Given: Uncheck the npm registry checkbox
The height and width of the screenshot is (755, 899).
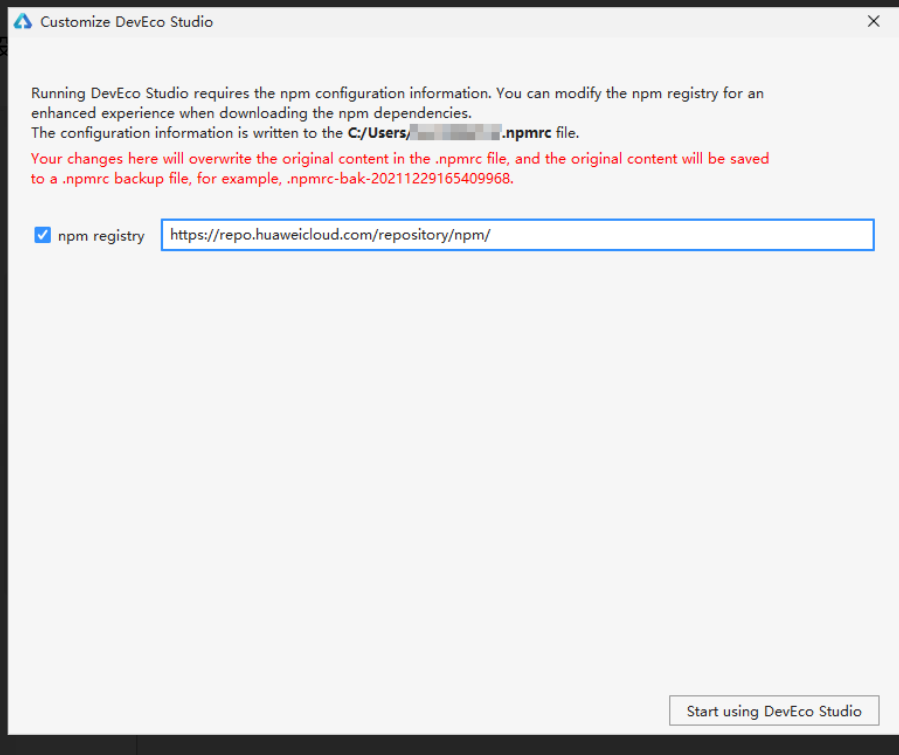Looking at the screenshot, I should coord(42,235).
